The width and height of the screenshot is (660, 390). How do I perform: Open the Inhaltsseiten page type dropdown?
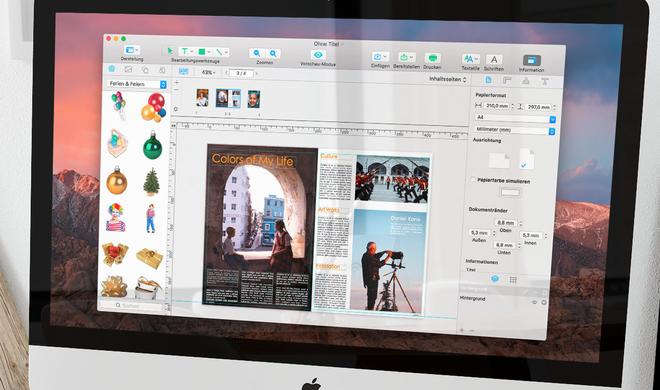coord(448,79)
